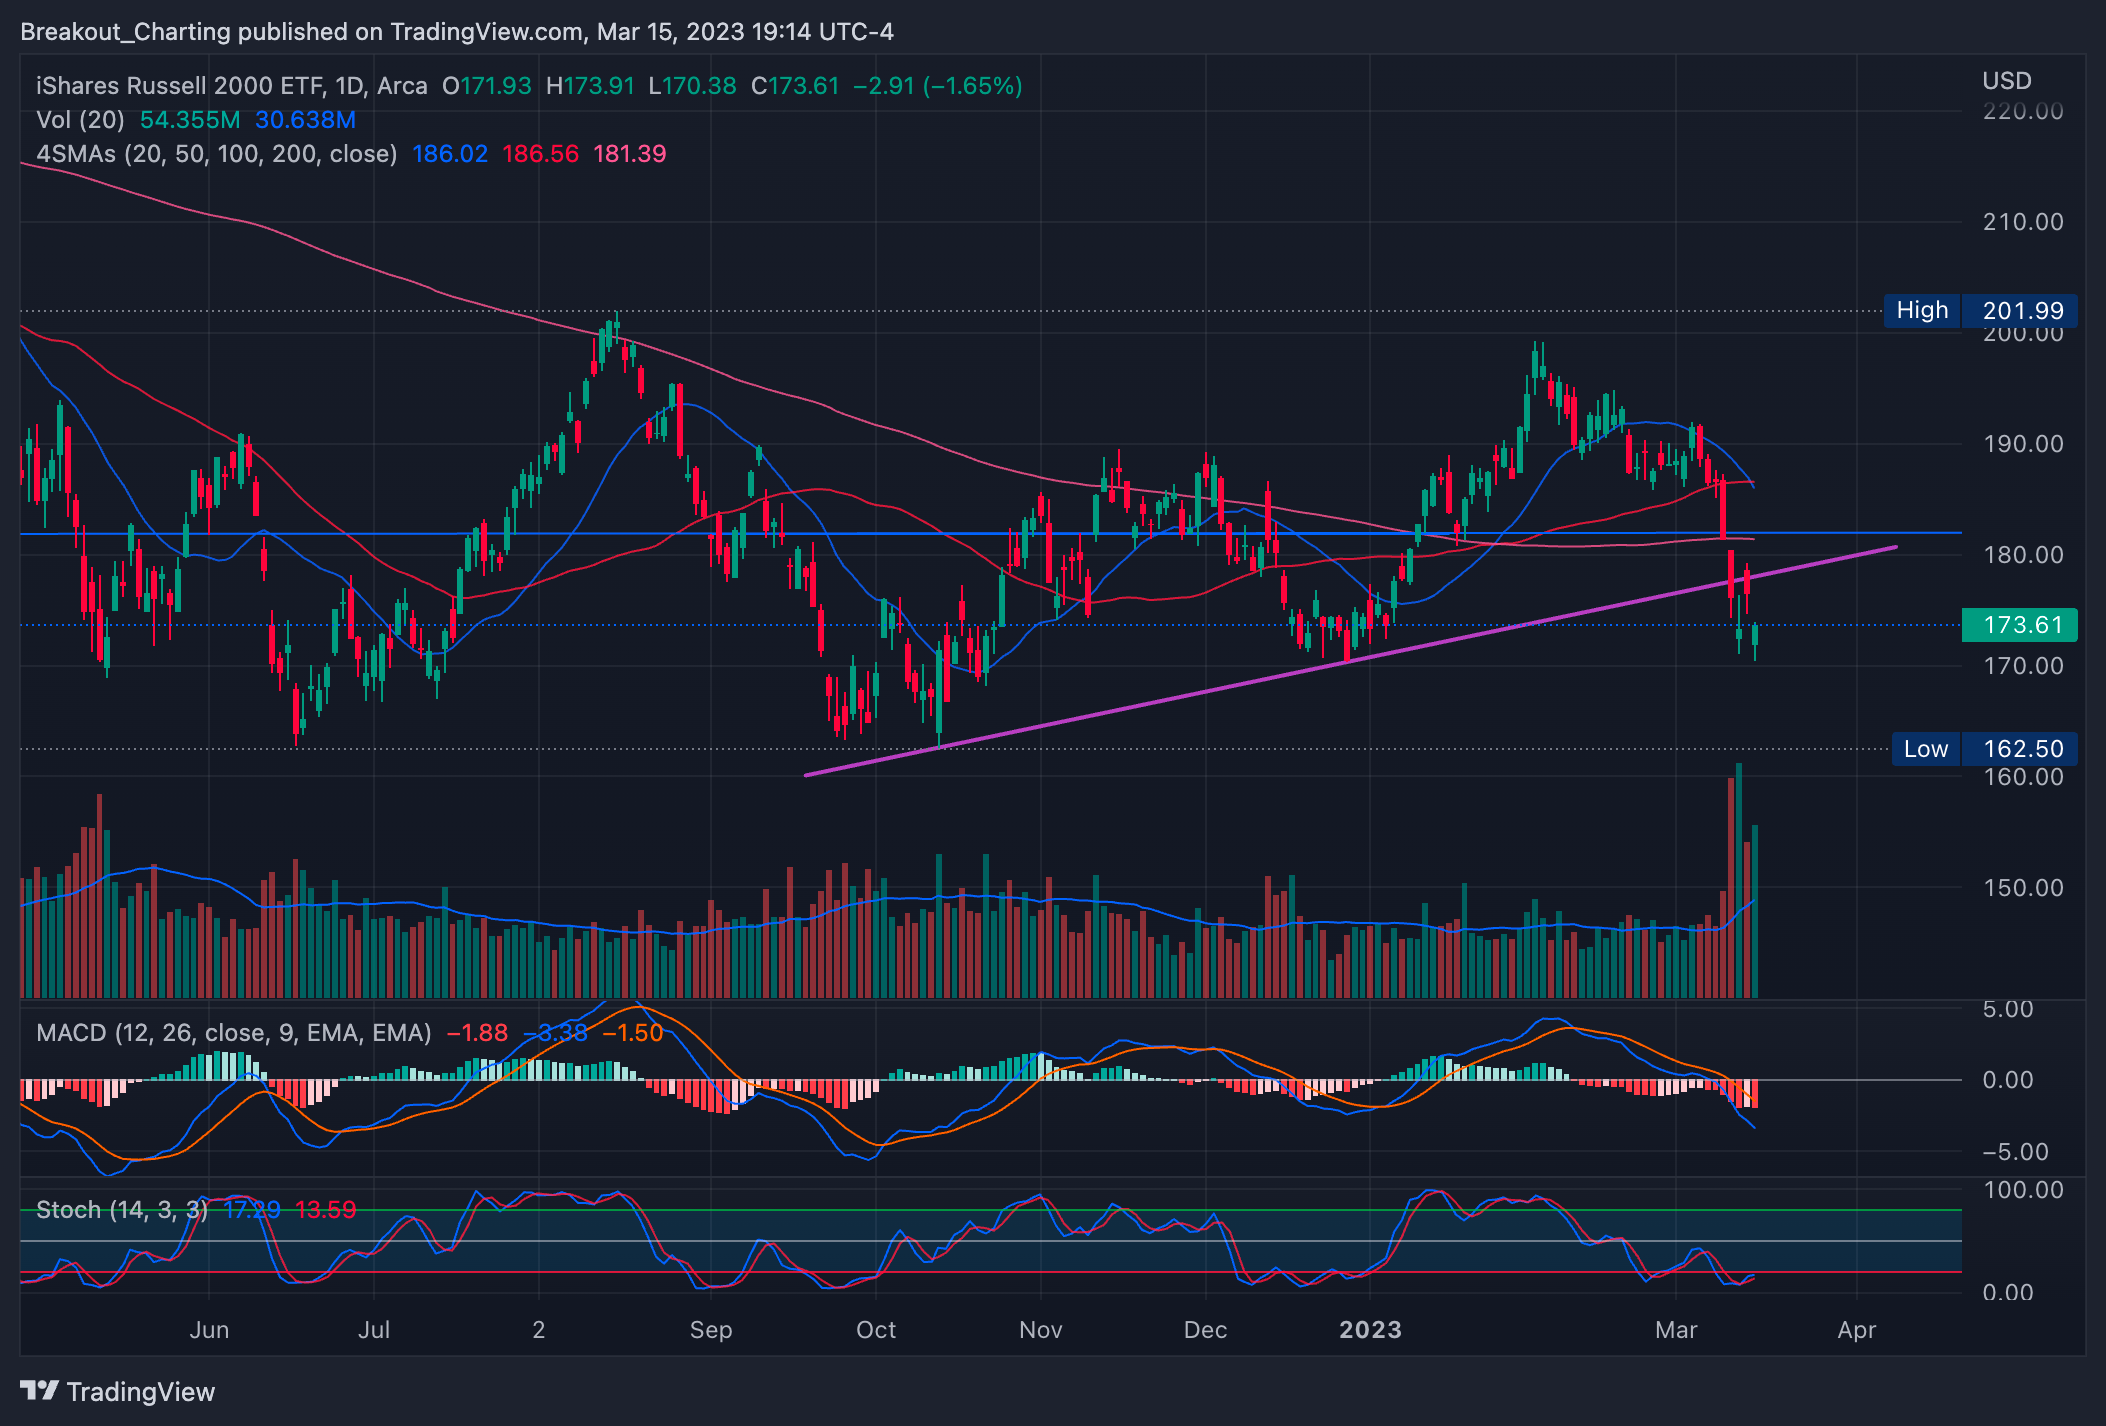Click the 54.355M volume value
The image size is (2106, 1426).
click(x=190, y=120)
